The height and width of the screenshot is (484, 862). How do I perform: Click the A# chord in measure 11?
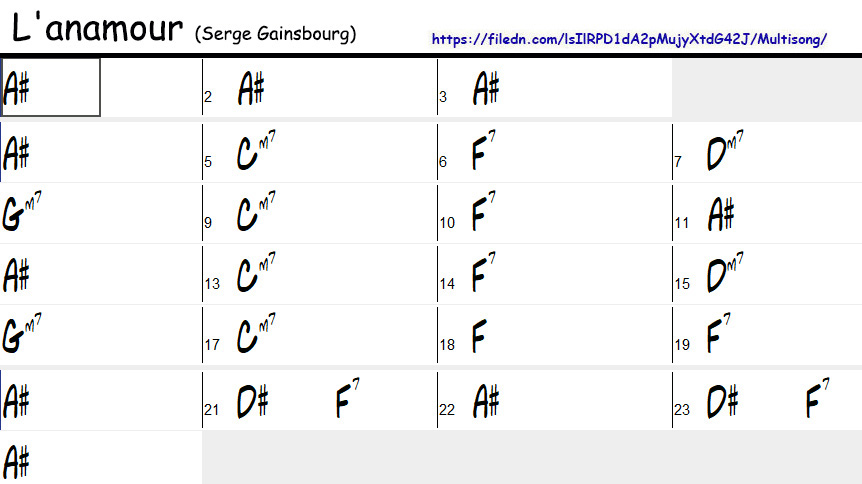[722, 214]
